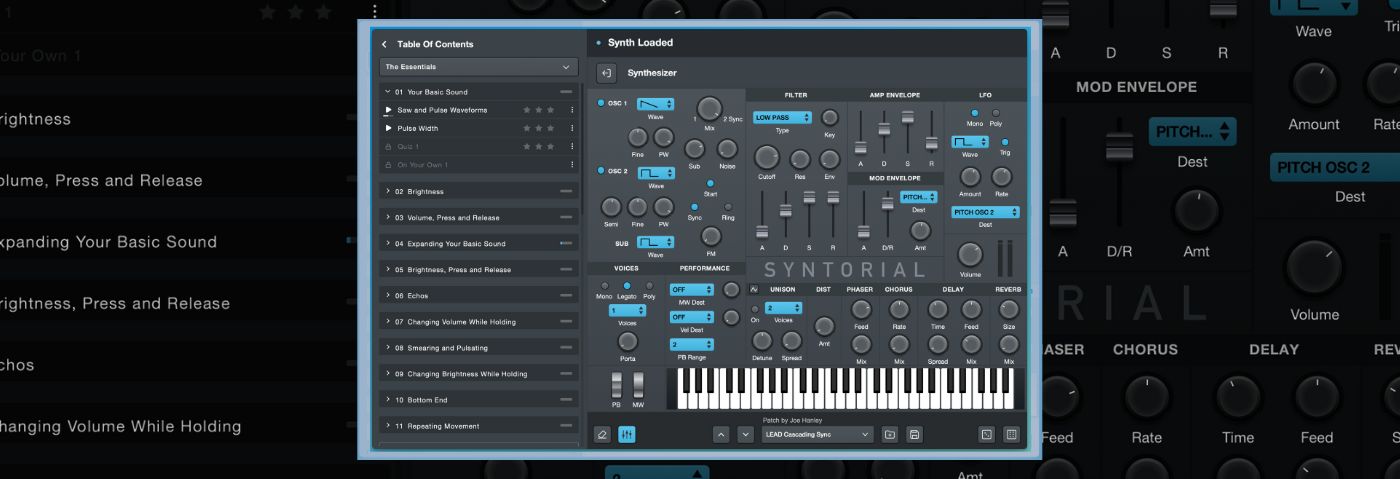
Task: Toggle the OSC 2 power light
Action: (601, 171)
